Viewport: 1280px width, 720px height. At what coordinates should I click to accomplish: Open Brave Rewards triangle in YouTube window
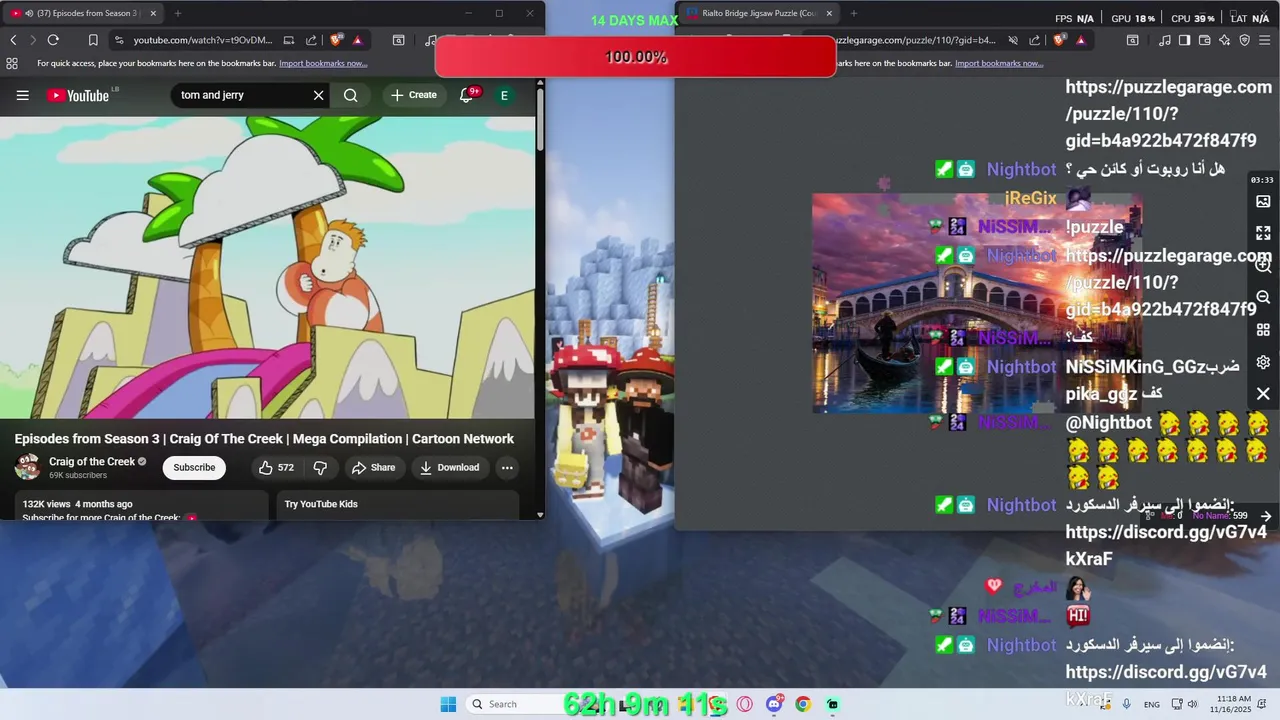pyautogui.click(x=357, y=40)
